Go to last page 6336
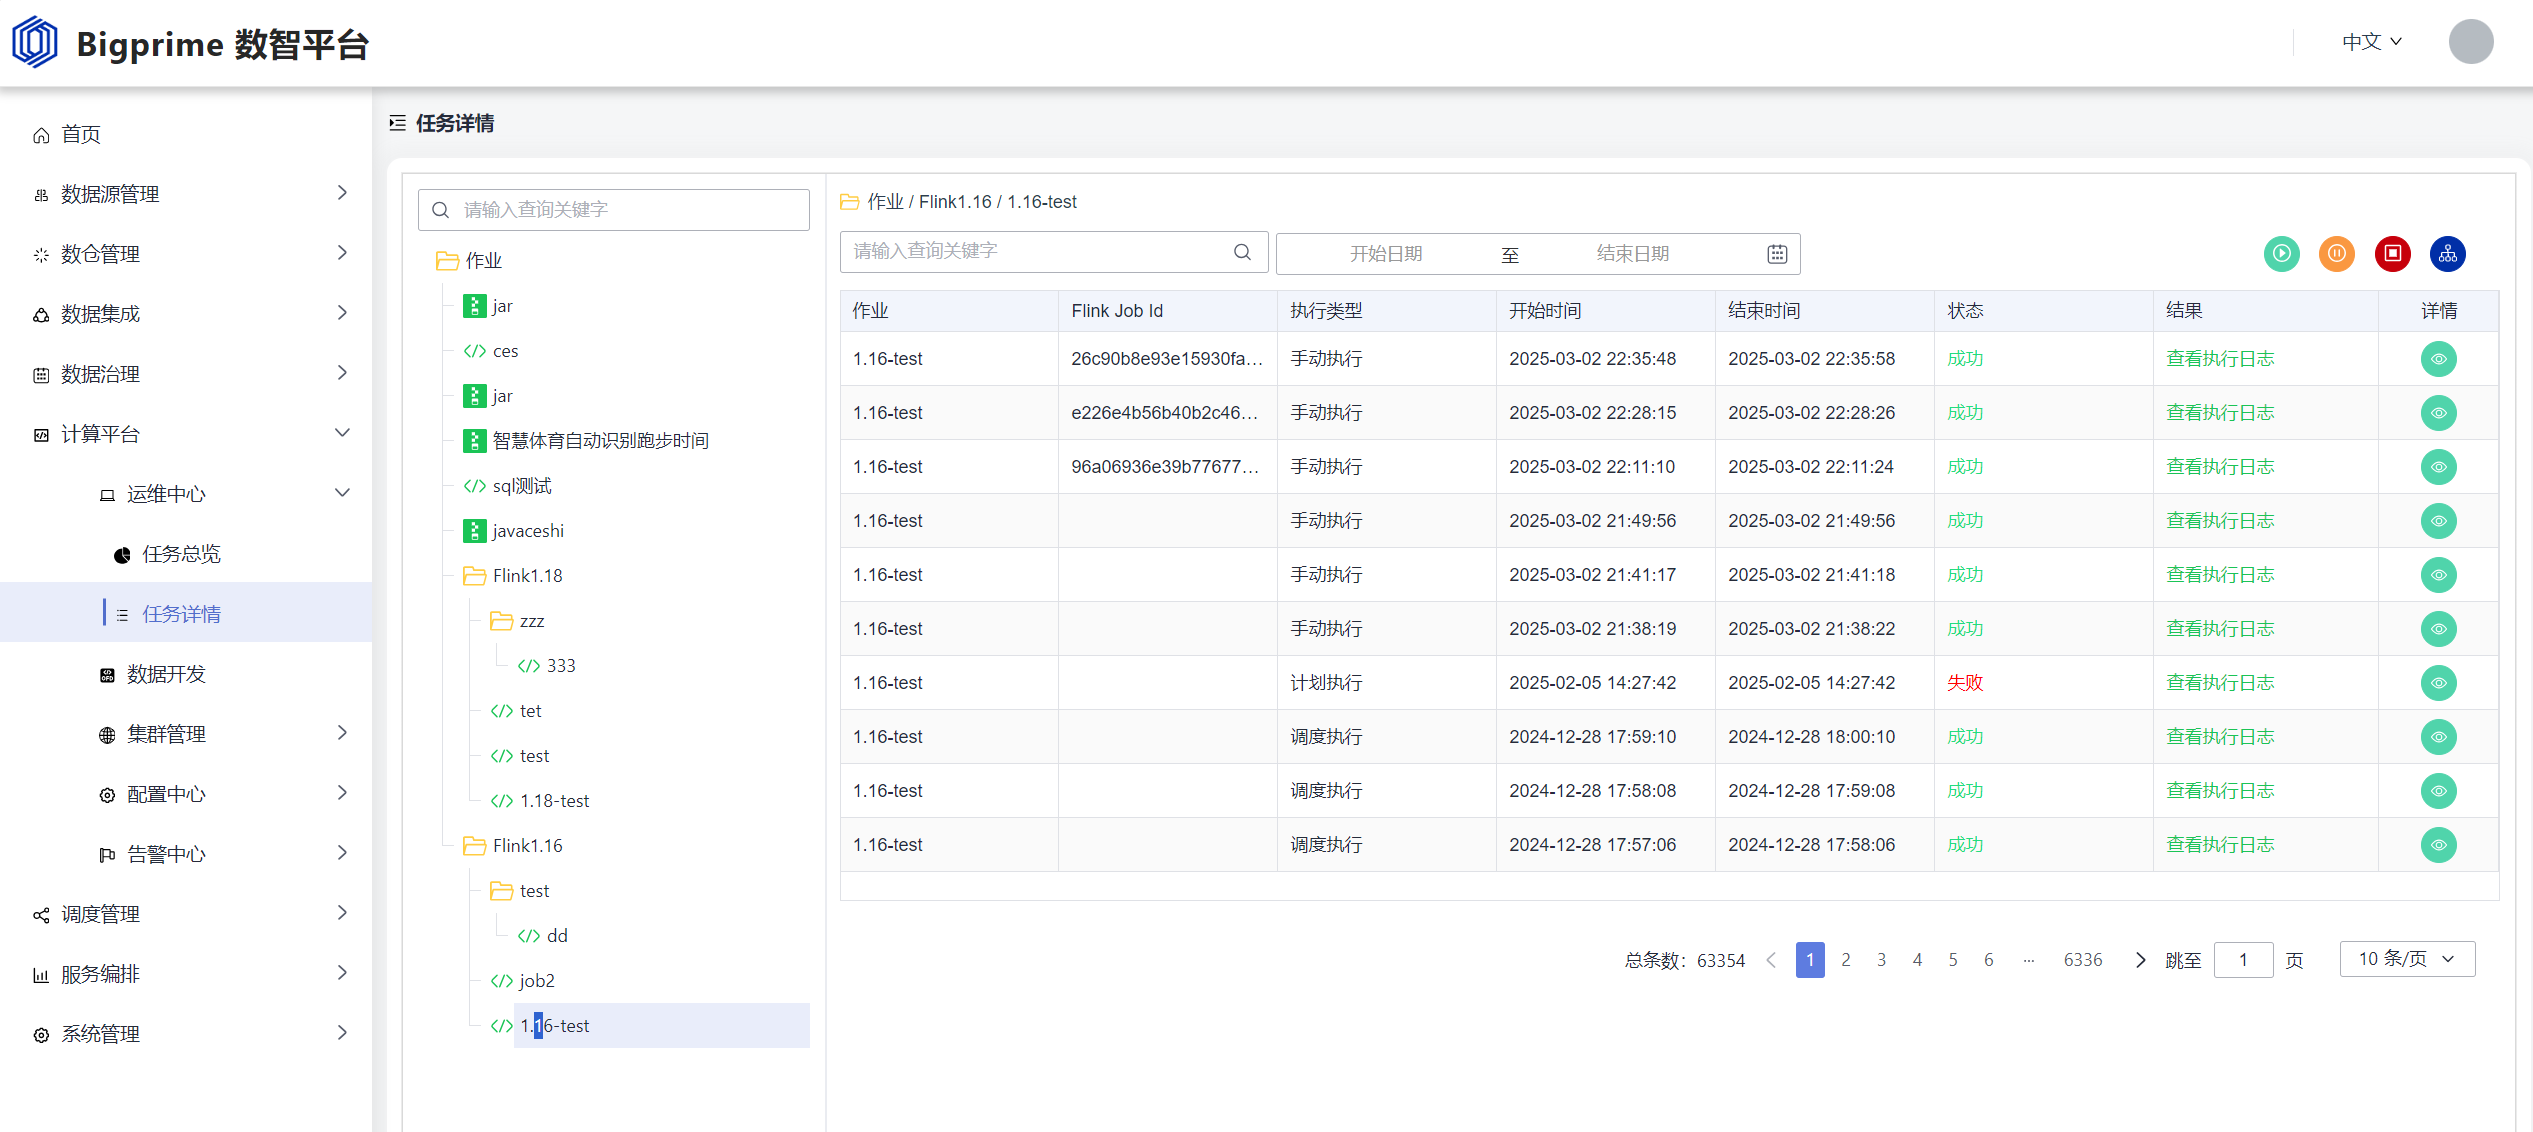The width and height of the screenshot is (2533, 1132). (x=2082, y=960)
